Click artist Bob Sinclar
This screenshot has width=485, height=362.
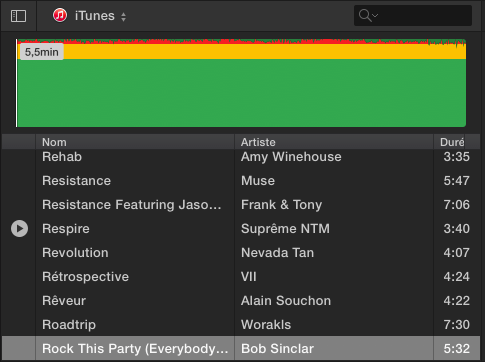point(277,349)
